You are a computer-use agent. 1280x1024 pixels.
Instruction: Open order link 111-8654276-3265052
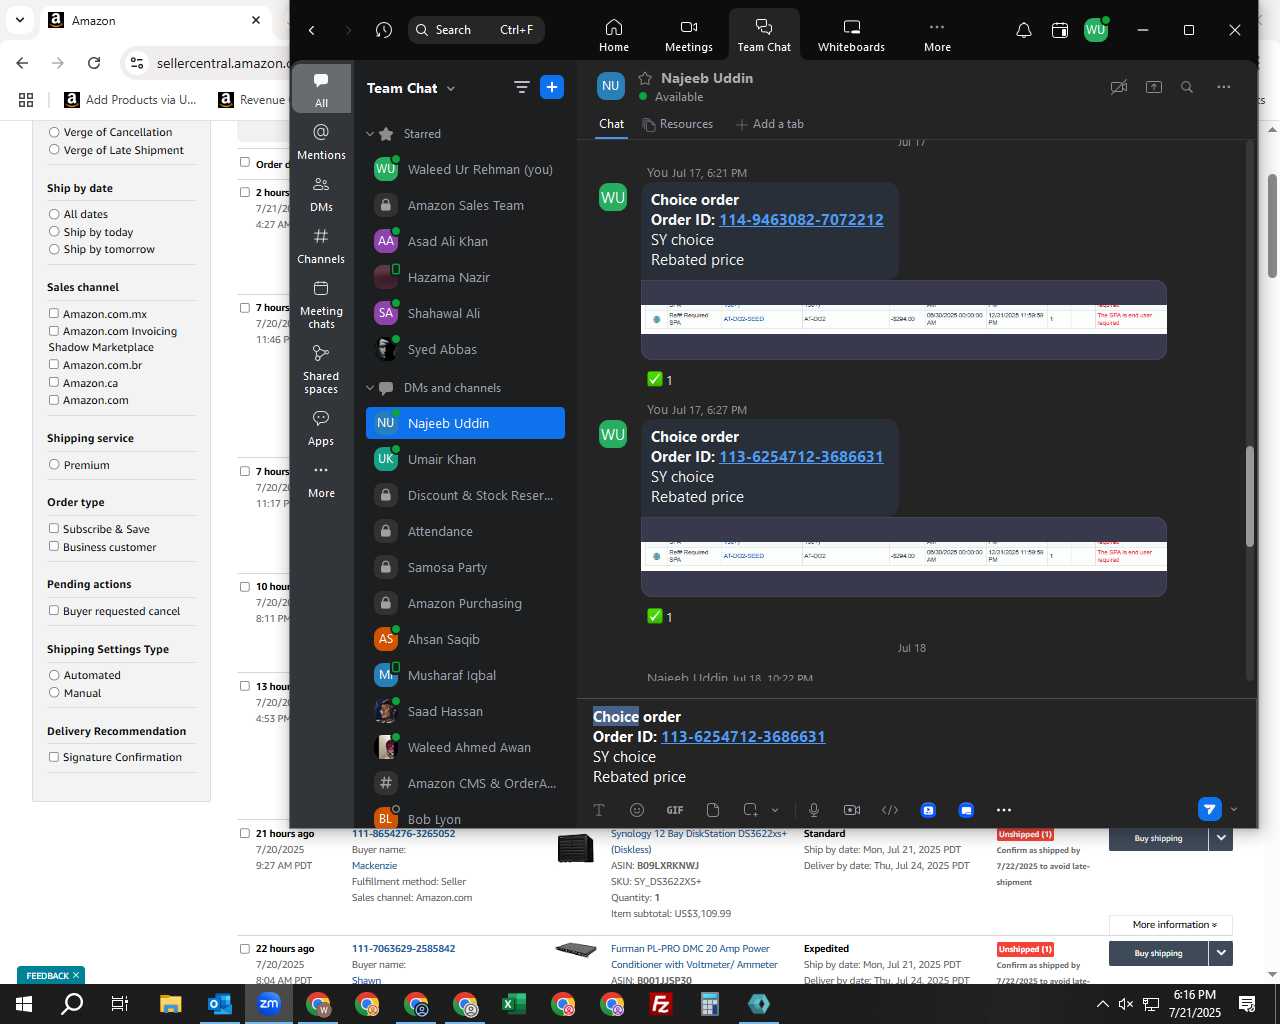click(x=403, y=833)
